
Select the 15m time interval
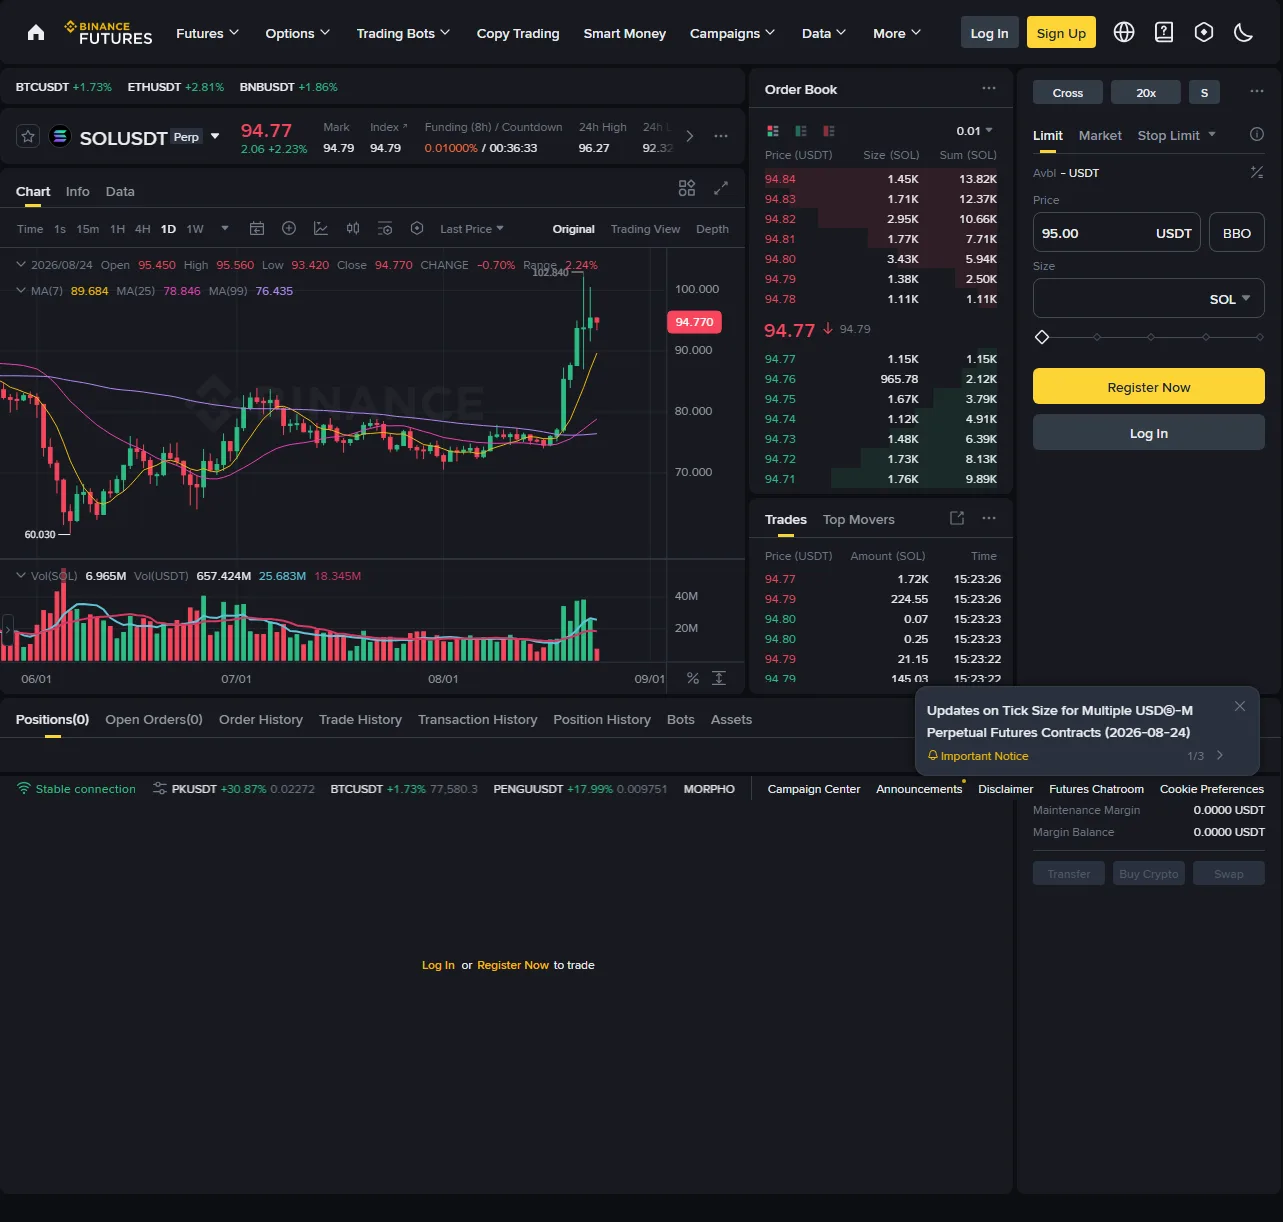[x=88, y=229]
